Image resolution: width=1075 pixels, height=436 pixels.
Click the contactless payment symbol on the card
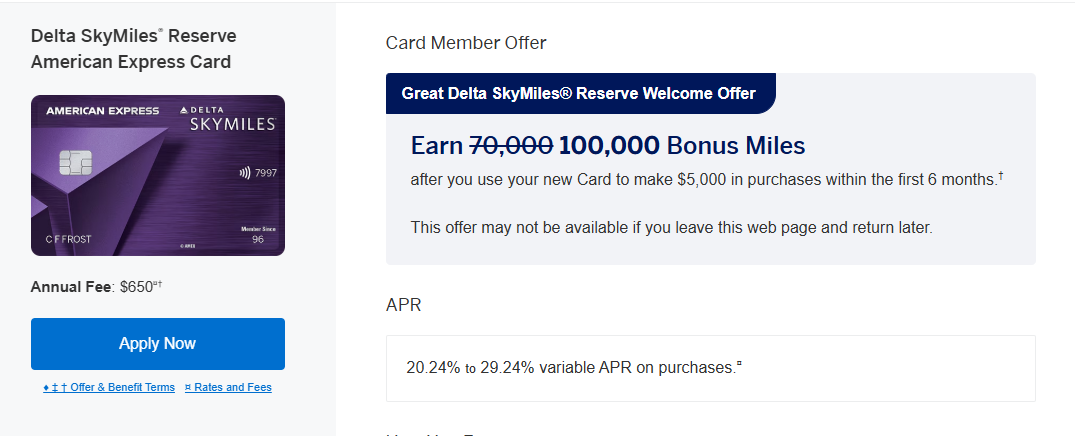245,172
